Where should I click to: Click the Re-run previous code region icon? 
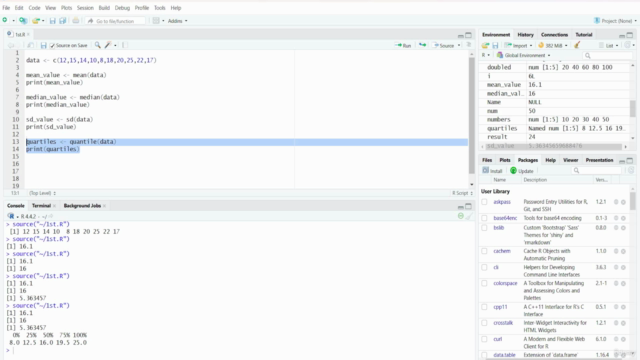(422, 45)
